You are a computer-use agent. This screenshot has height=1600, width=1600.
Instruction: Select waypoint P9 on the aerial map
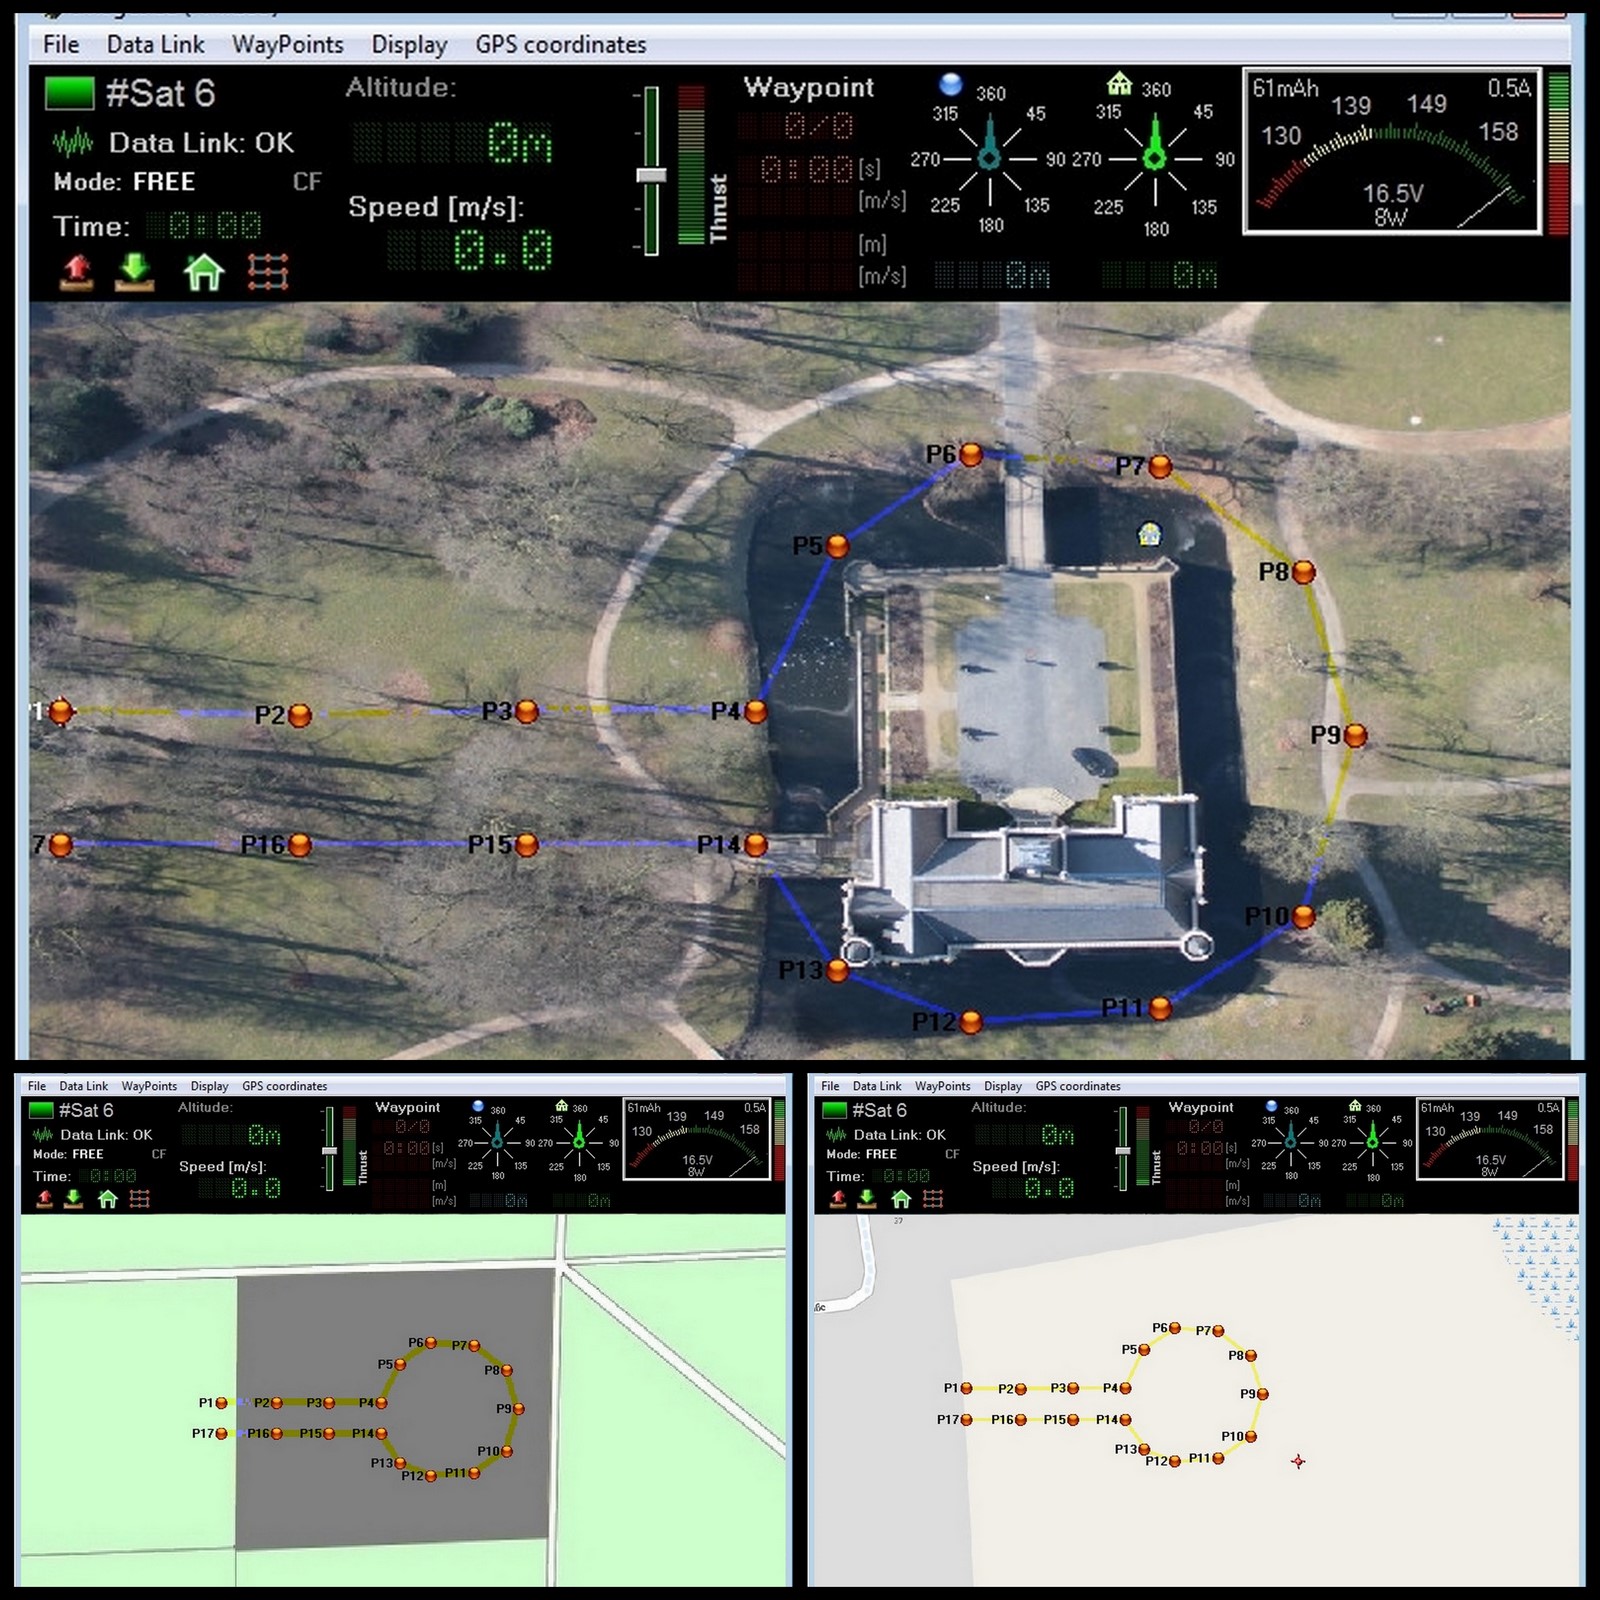point(1355,736)
